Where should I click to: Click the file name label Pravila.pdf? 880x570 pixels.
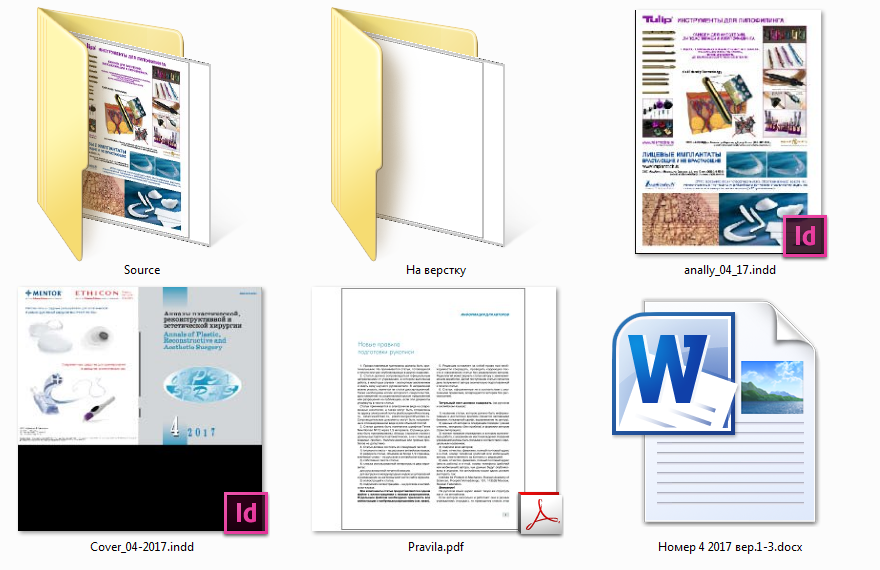click(x=436, y=546)
